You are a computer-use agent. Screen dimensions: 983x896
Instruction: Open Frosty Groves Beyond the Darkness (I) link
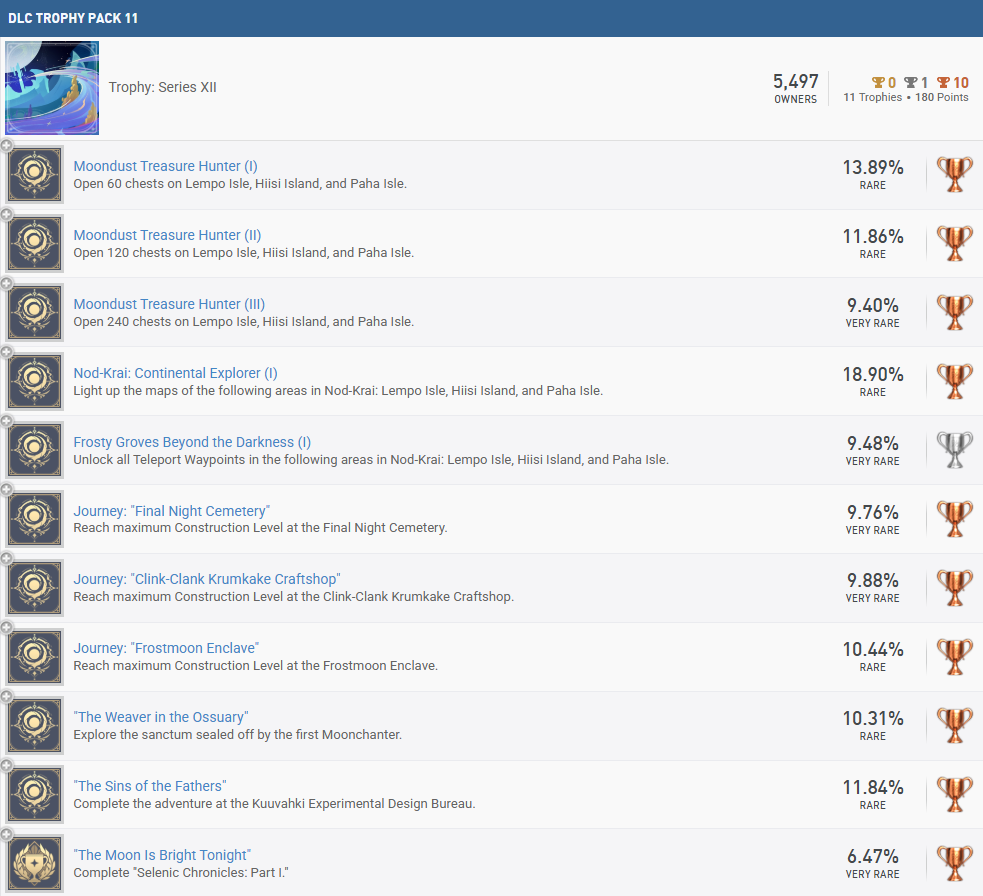[x=192, y=442]
